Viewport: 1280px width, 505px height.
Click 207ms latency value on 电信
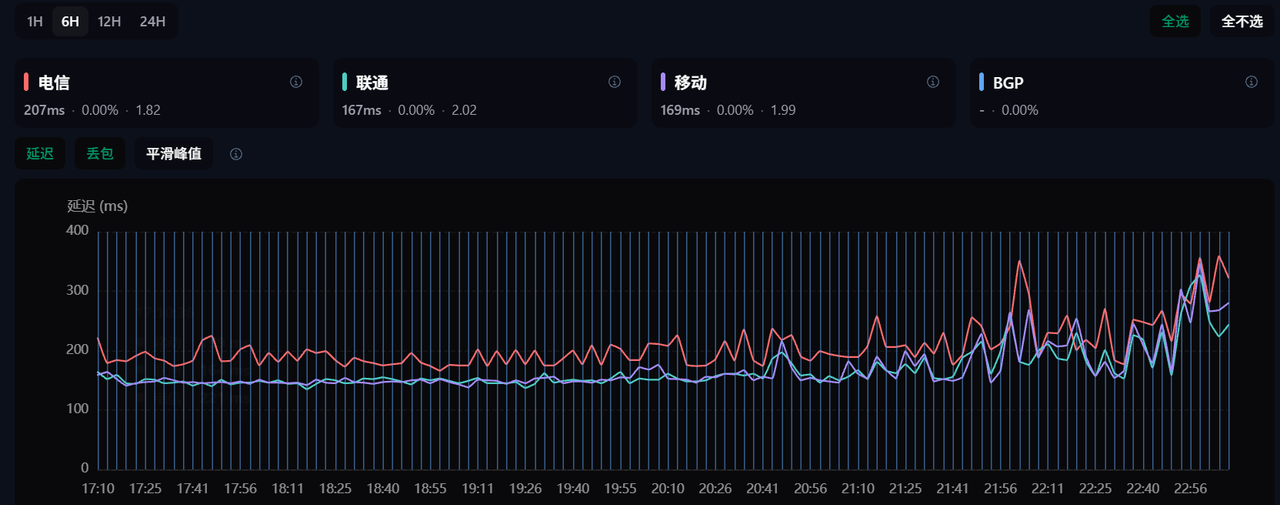(43, 110)
